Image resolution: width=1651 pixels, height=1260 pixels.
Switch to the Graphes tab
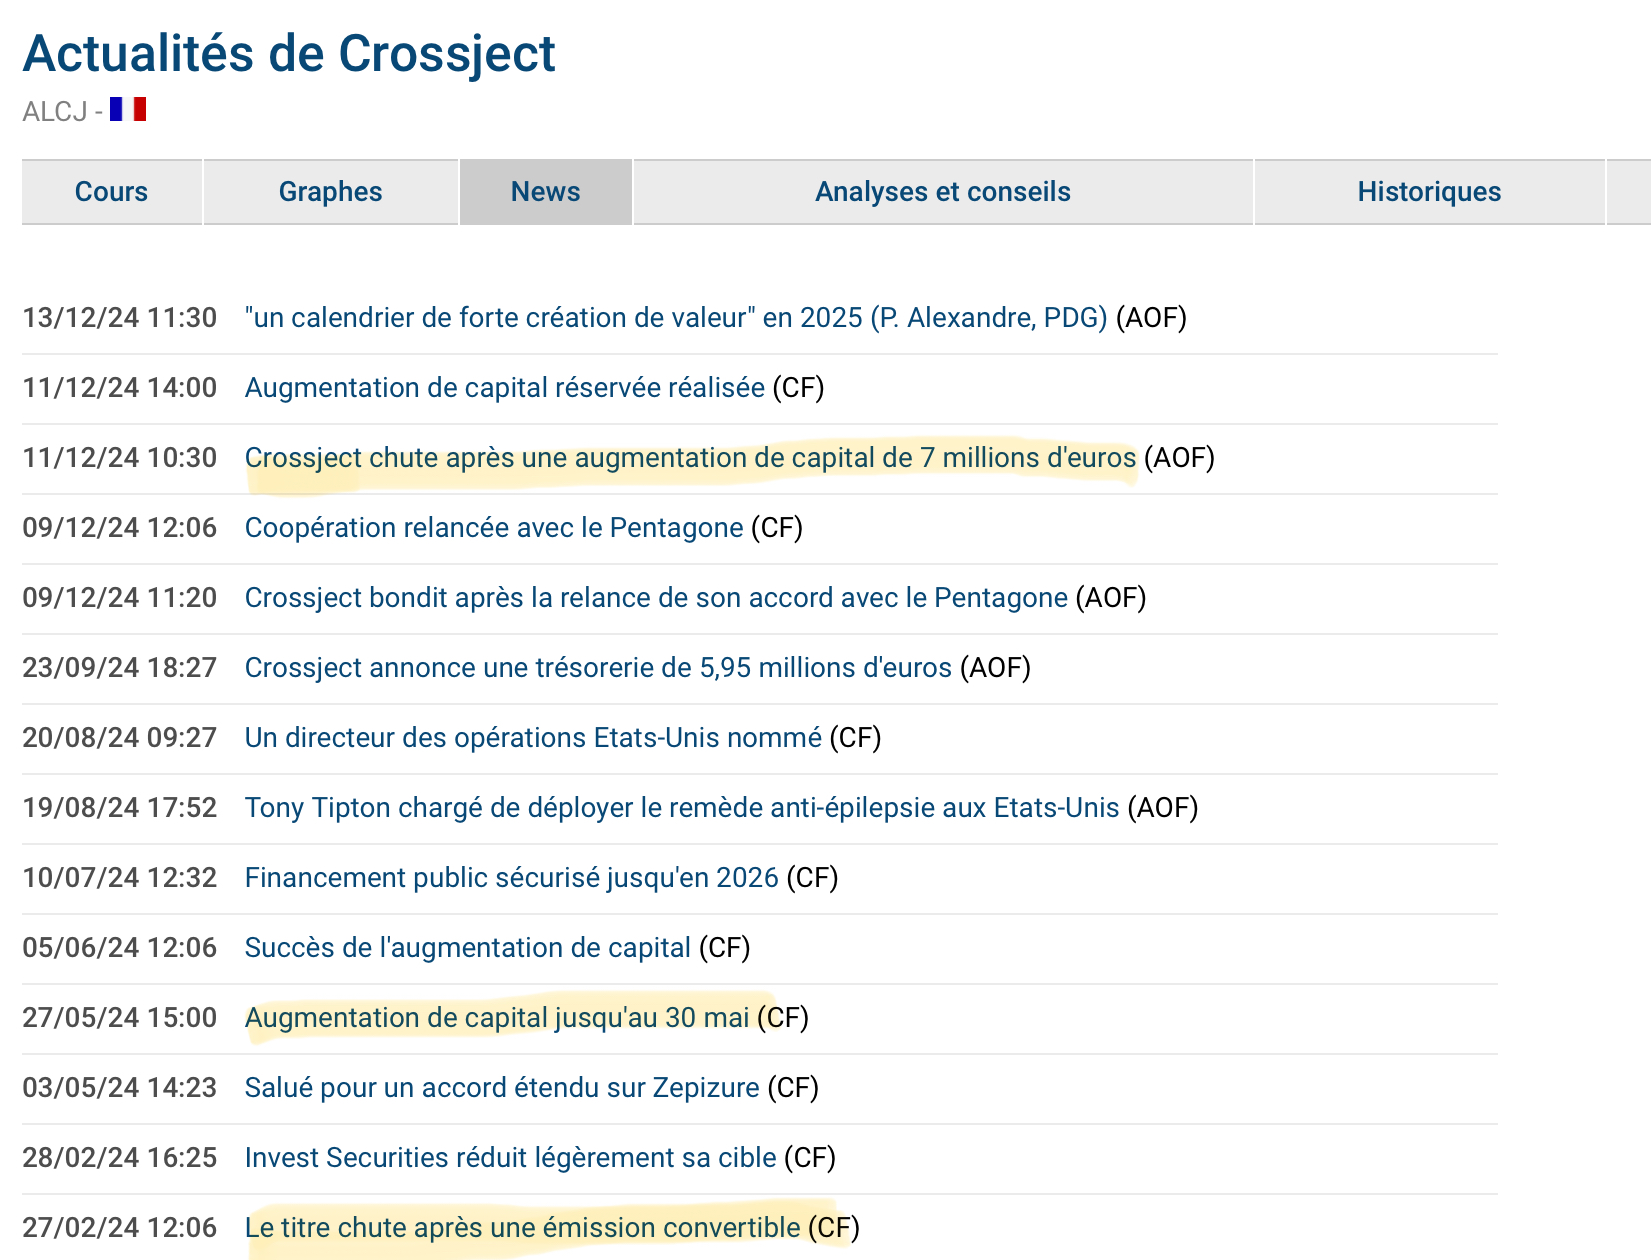[331, 192]
